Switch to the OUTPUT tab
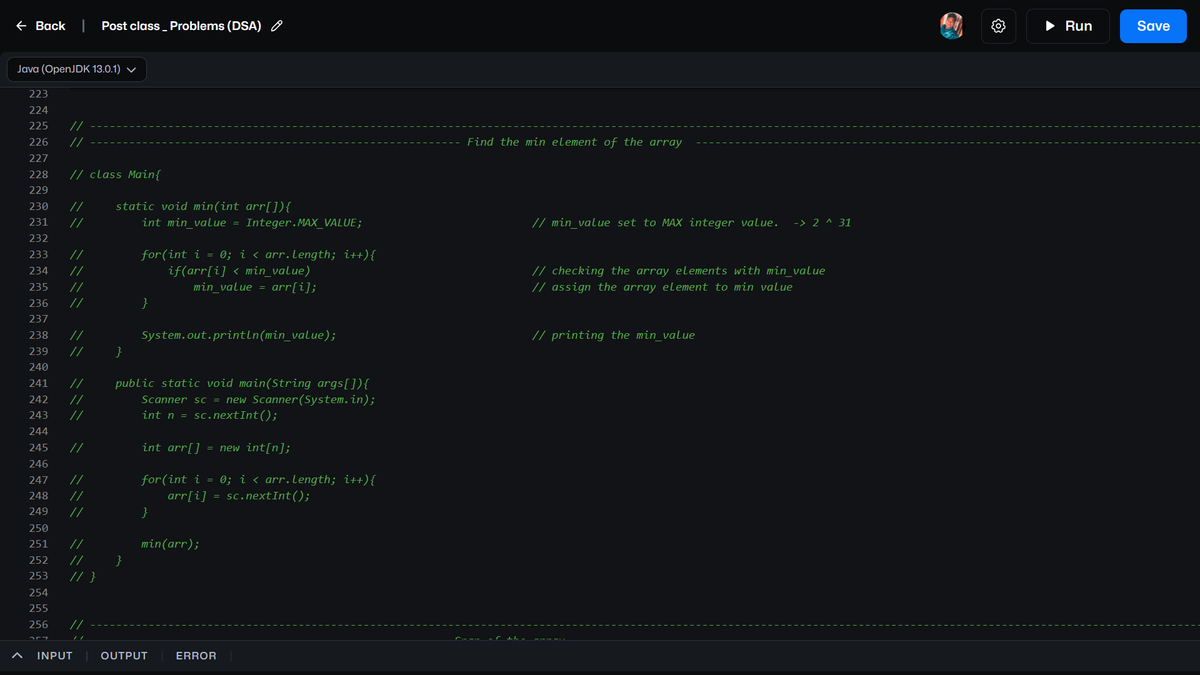This screenshot has height=675, width=1200. (x=124, y=656)
